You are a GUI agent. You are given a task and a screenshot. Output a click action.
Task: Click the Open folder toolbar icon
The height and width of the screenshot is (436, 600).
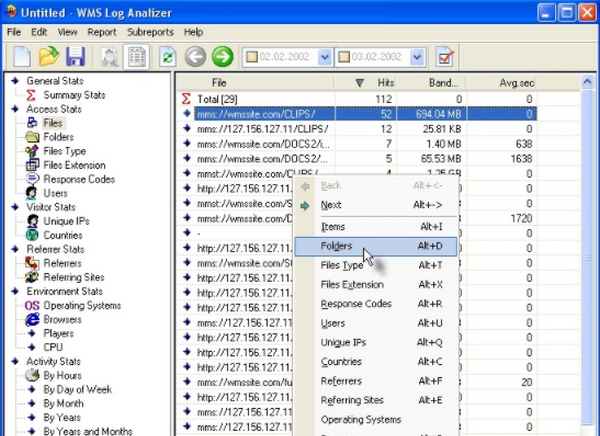(47, 57)
